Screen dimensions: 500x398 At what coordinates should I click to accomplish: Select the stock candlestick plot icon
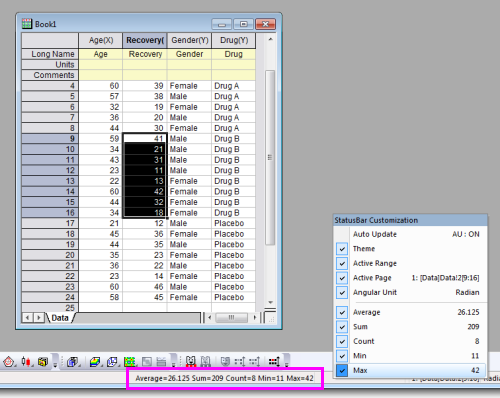coord(26,361)
